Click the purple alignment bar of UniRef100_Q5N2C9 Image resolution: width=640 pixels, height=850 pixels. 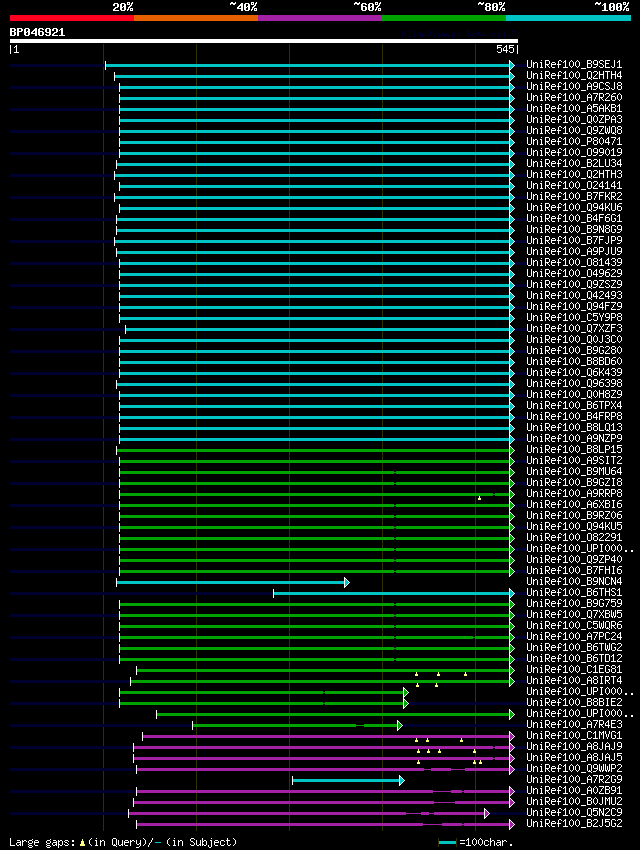pos(308,814)
